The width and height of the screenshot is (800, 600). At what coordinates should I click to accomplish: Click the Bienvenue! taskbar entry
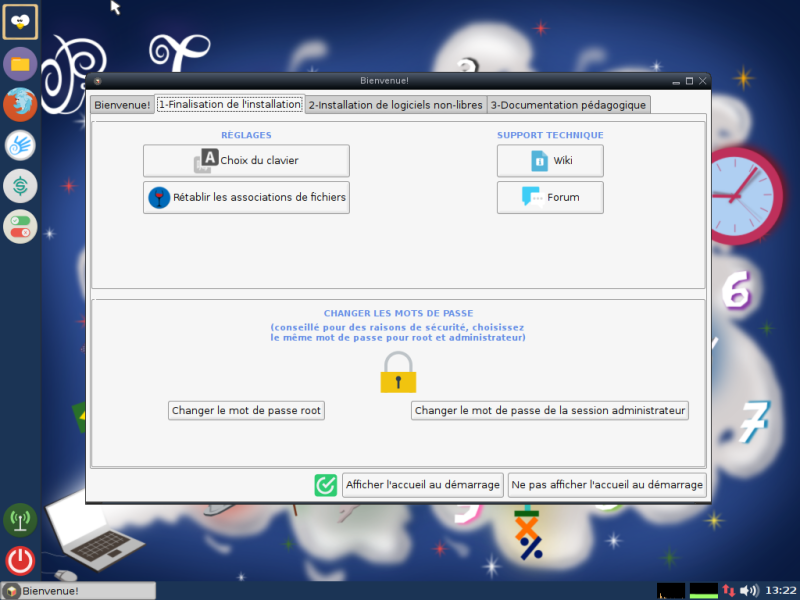(x=79, y=591)
